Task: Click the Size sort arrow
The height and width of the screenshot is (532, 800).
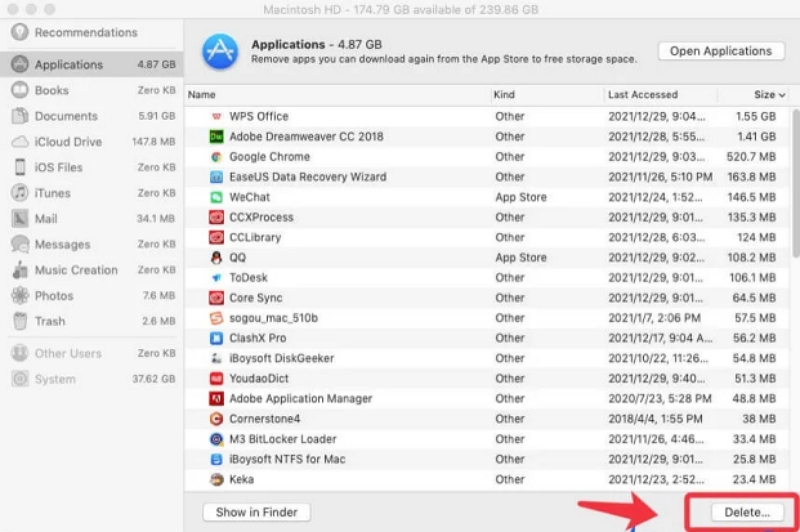Action: coord(782,95)
